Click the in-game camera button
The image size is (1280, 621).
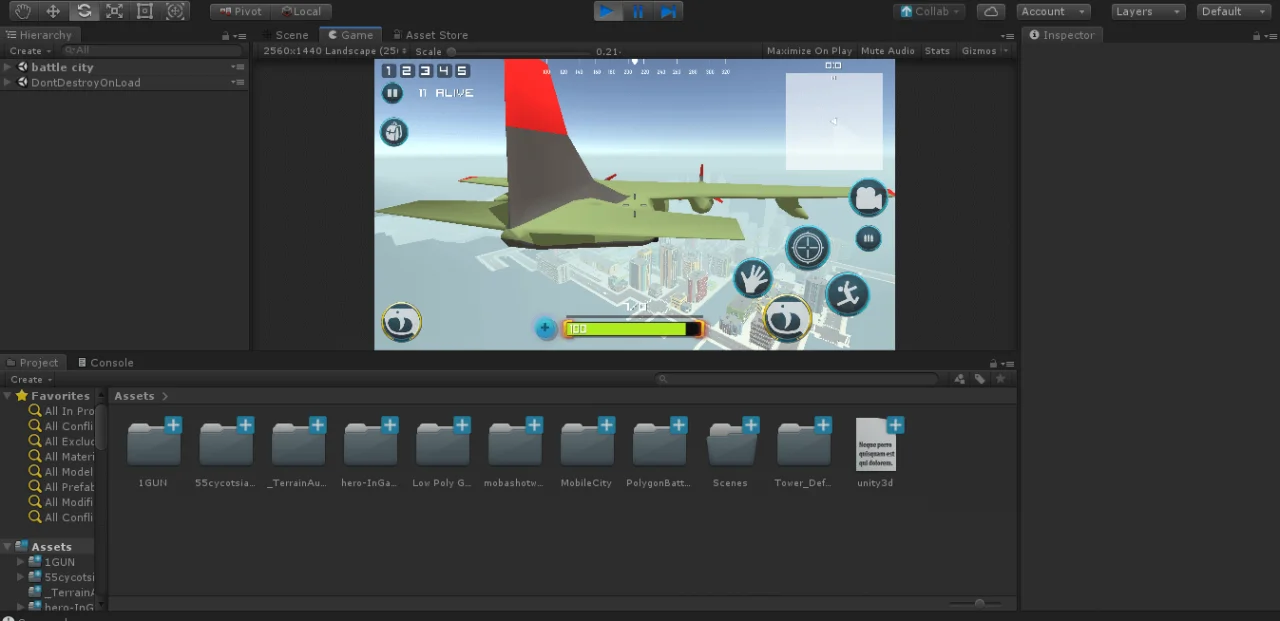coord(868,198)
